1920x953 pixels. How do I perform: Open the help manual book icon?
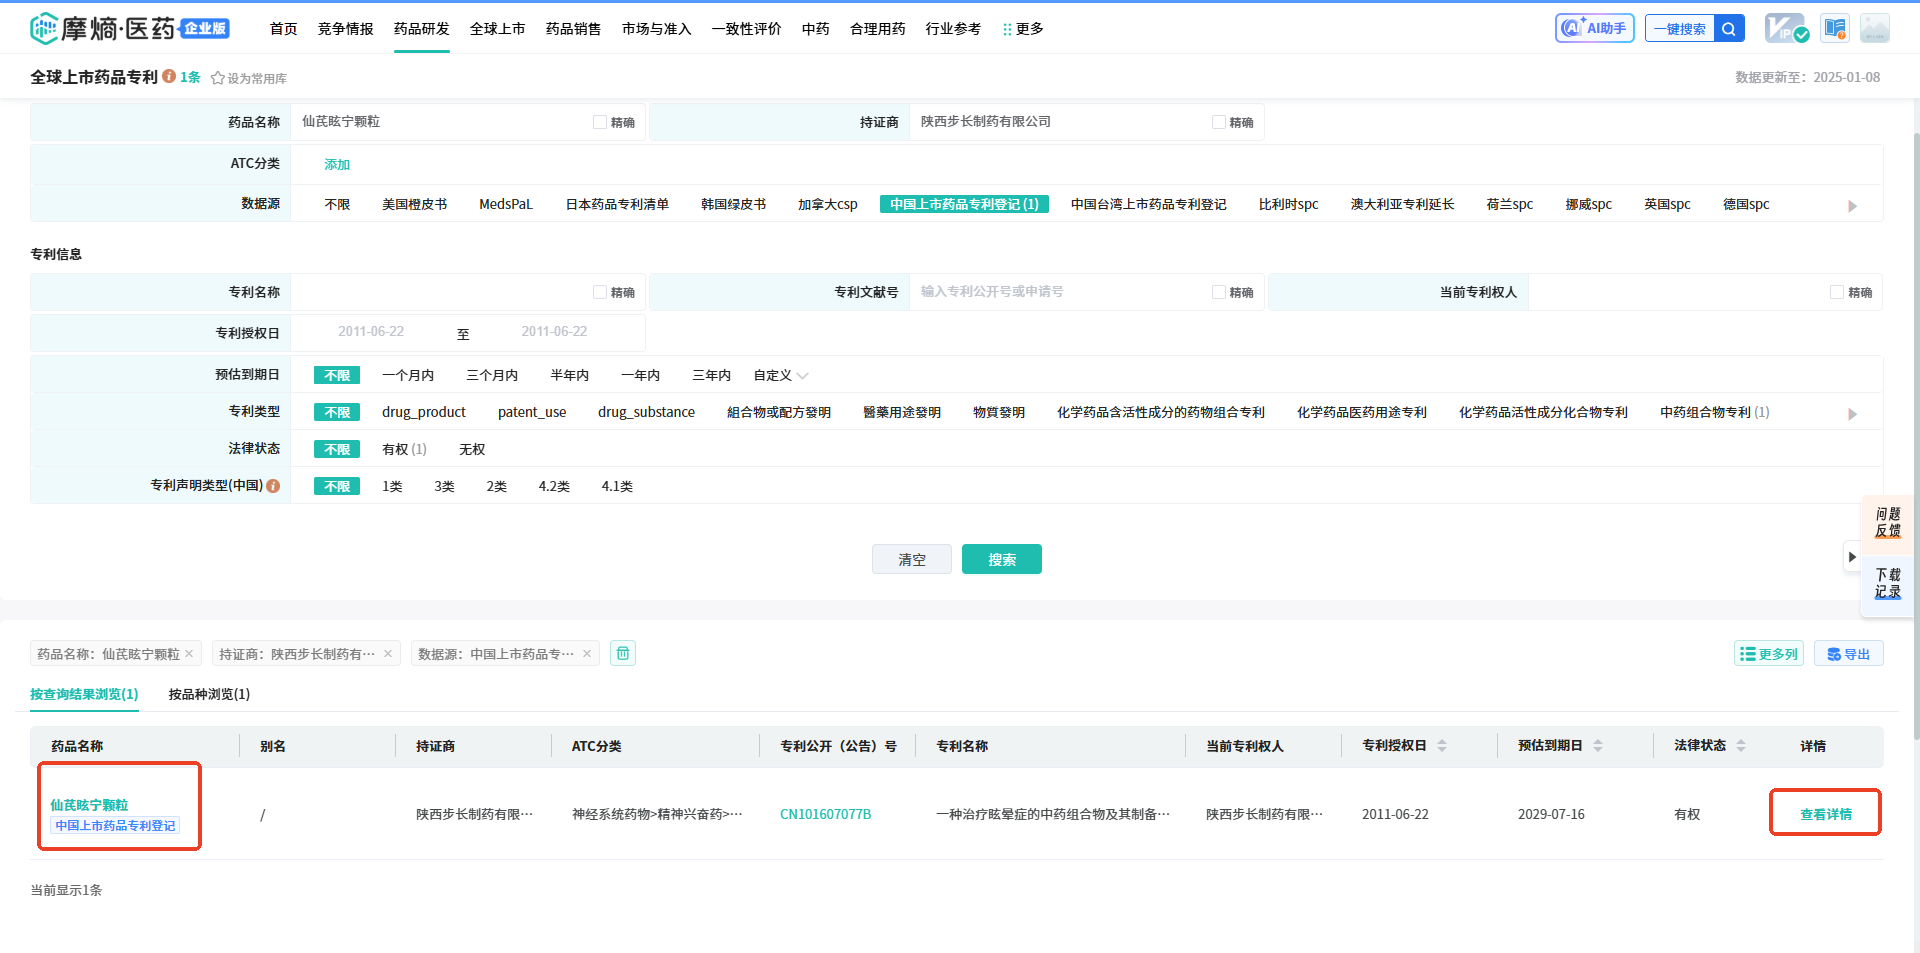(x=1835, y=28)
